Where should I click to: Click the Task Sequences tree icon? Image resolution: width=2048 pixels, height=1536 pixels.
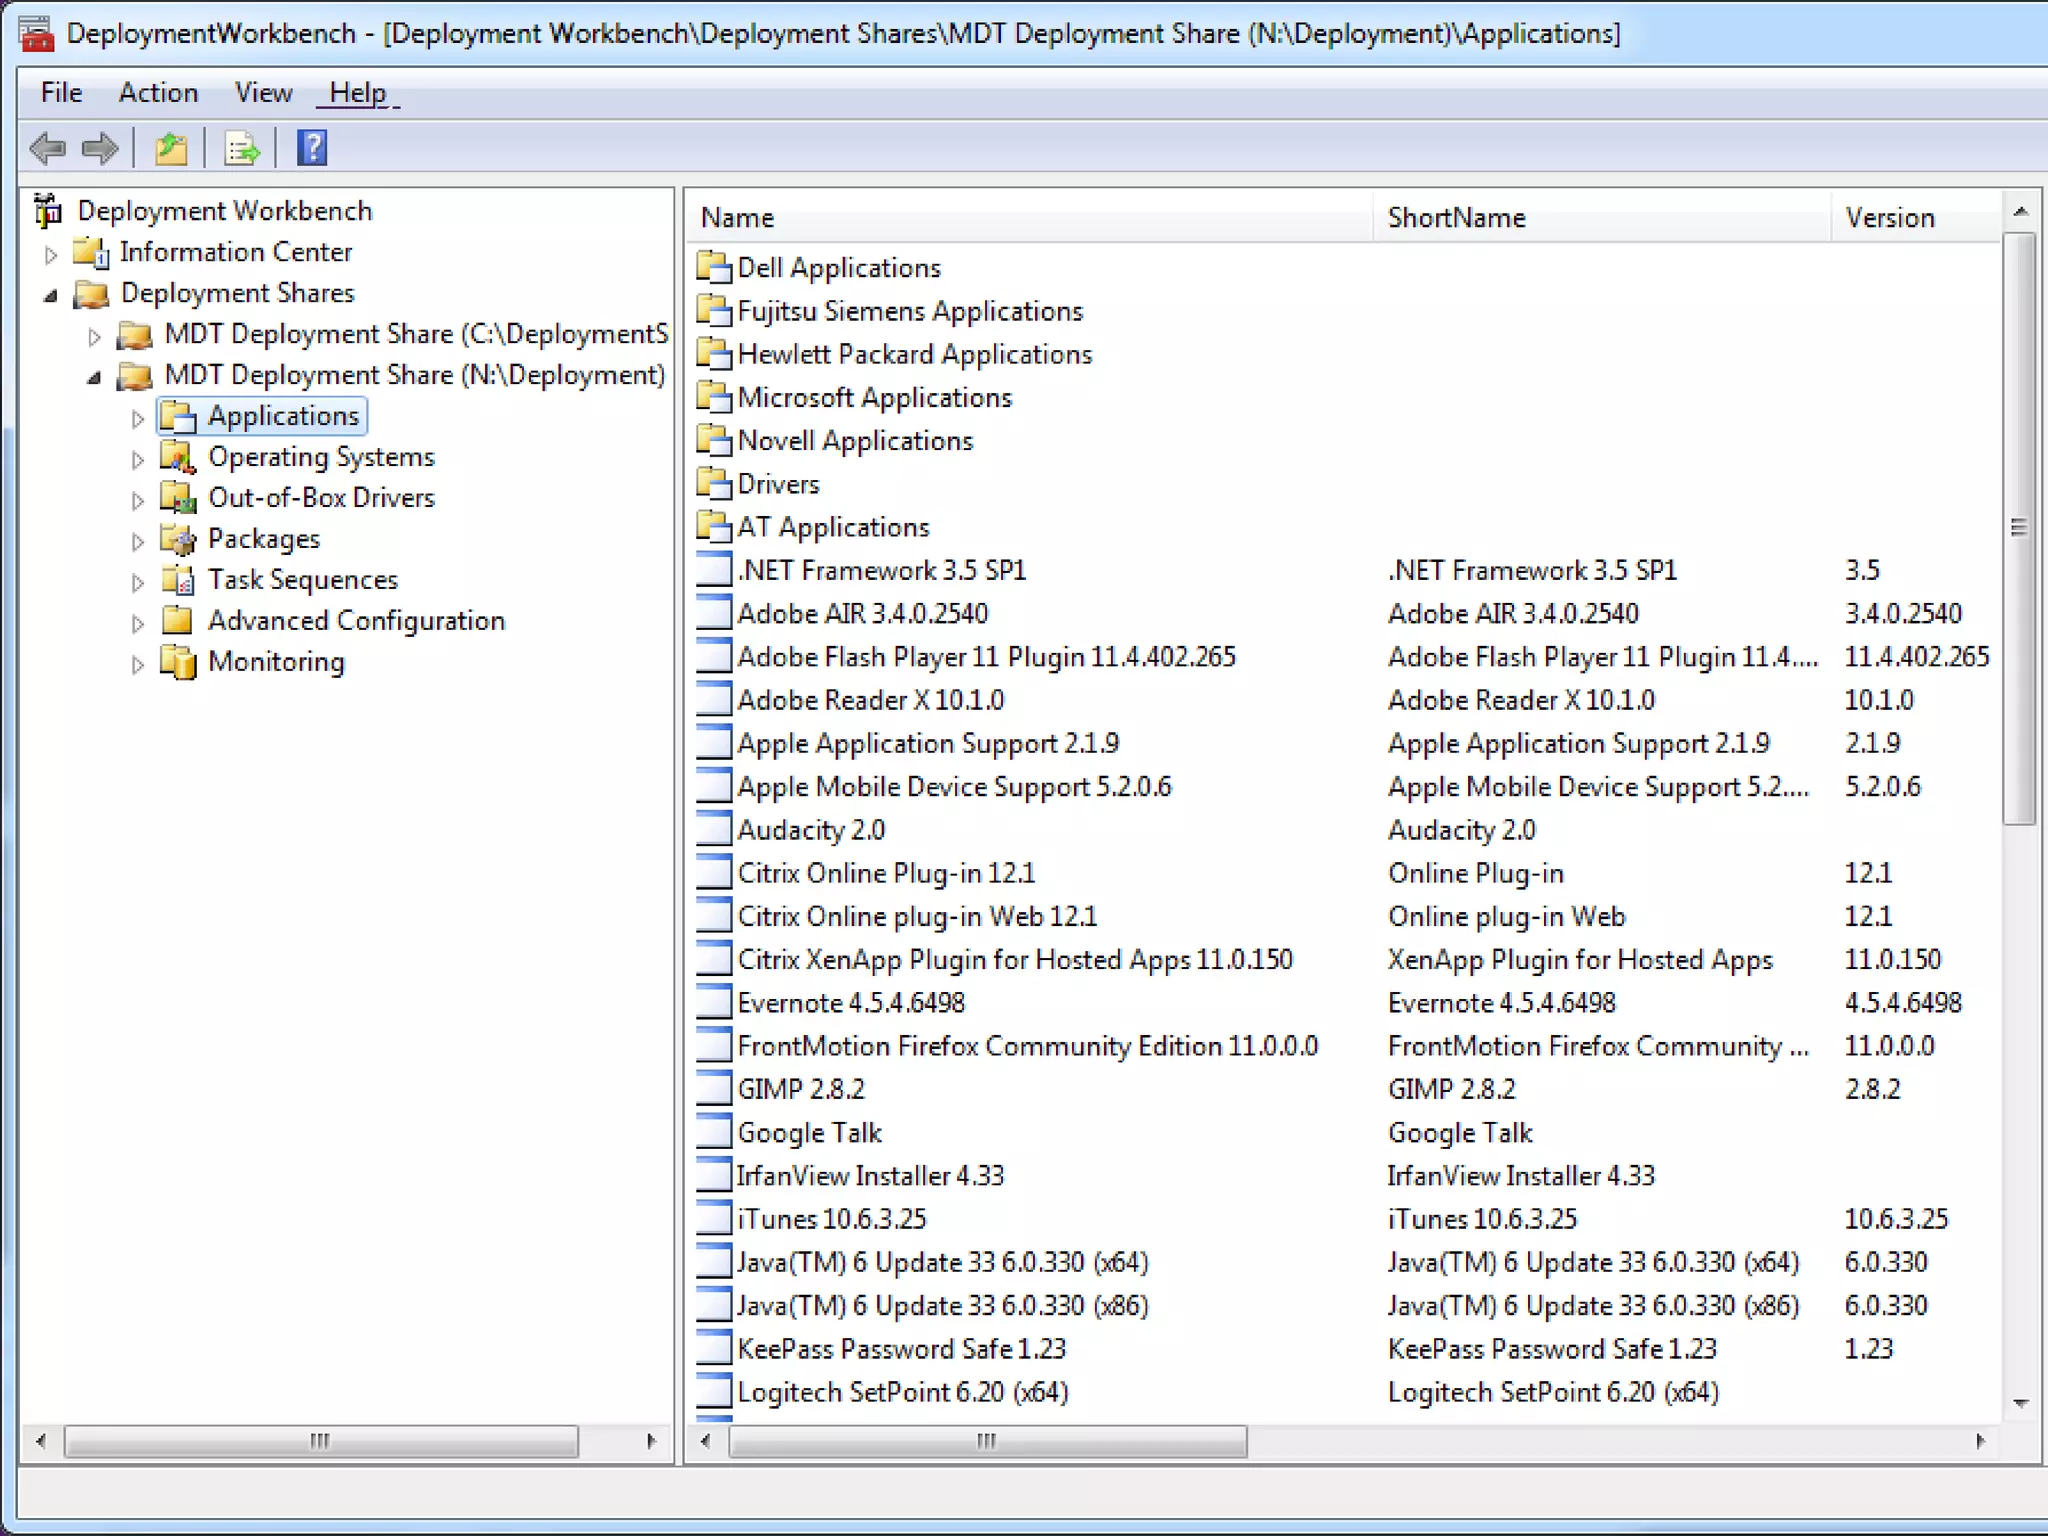pyautogui.click(x=178, y=580)
